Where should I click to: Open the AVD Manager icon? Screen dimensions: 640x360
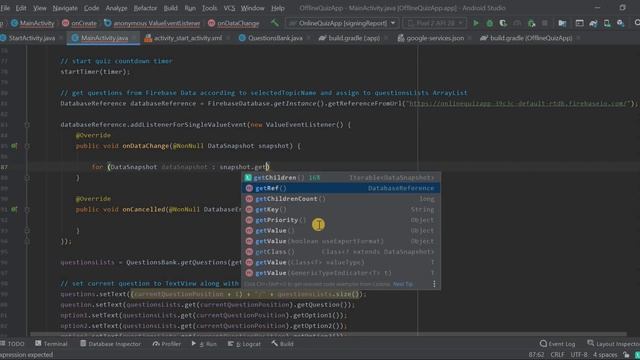click(607, 23)
